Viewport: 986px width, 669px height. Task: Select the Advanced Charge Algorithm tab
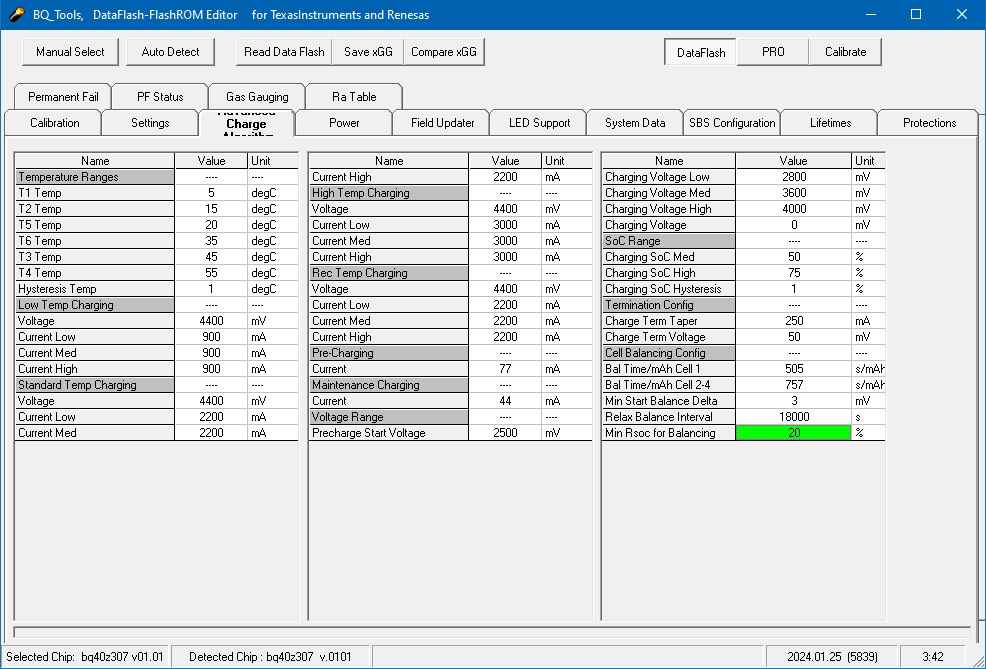[246, 123]
